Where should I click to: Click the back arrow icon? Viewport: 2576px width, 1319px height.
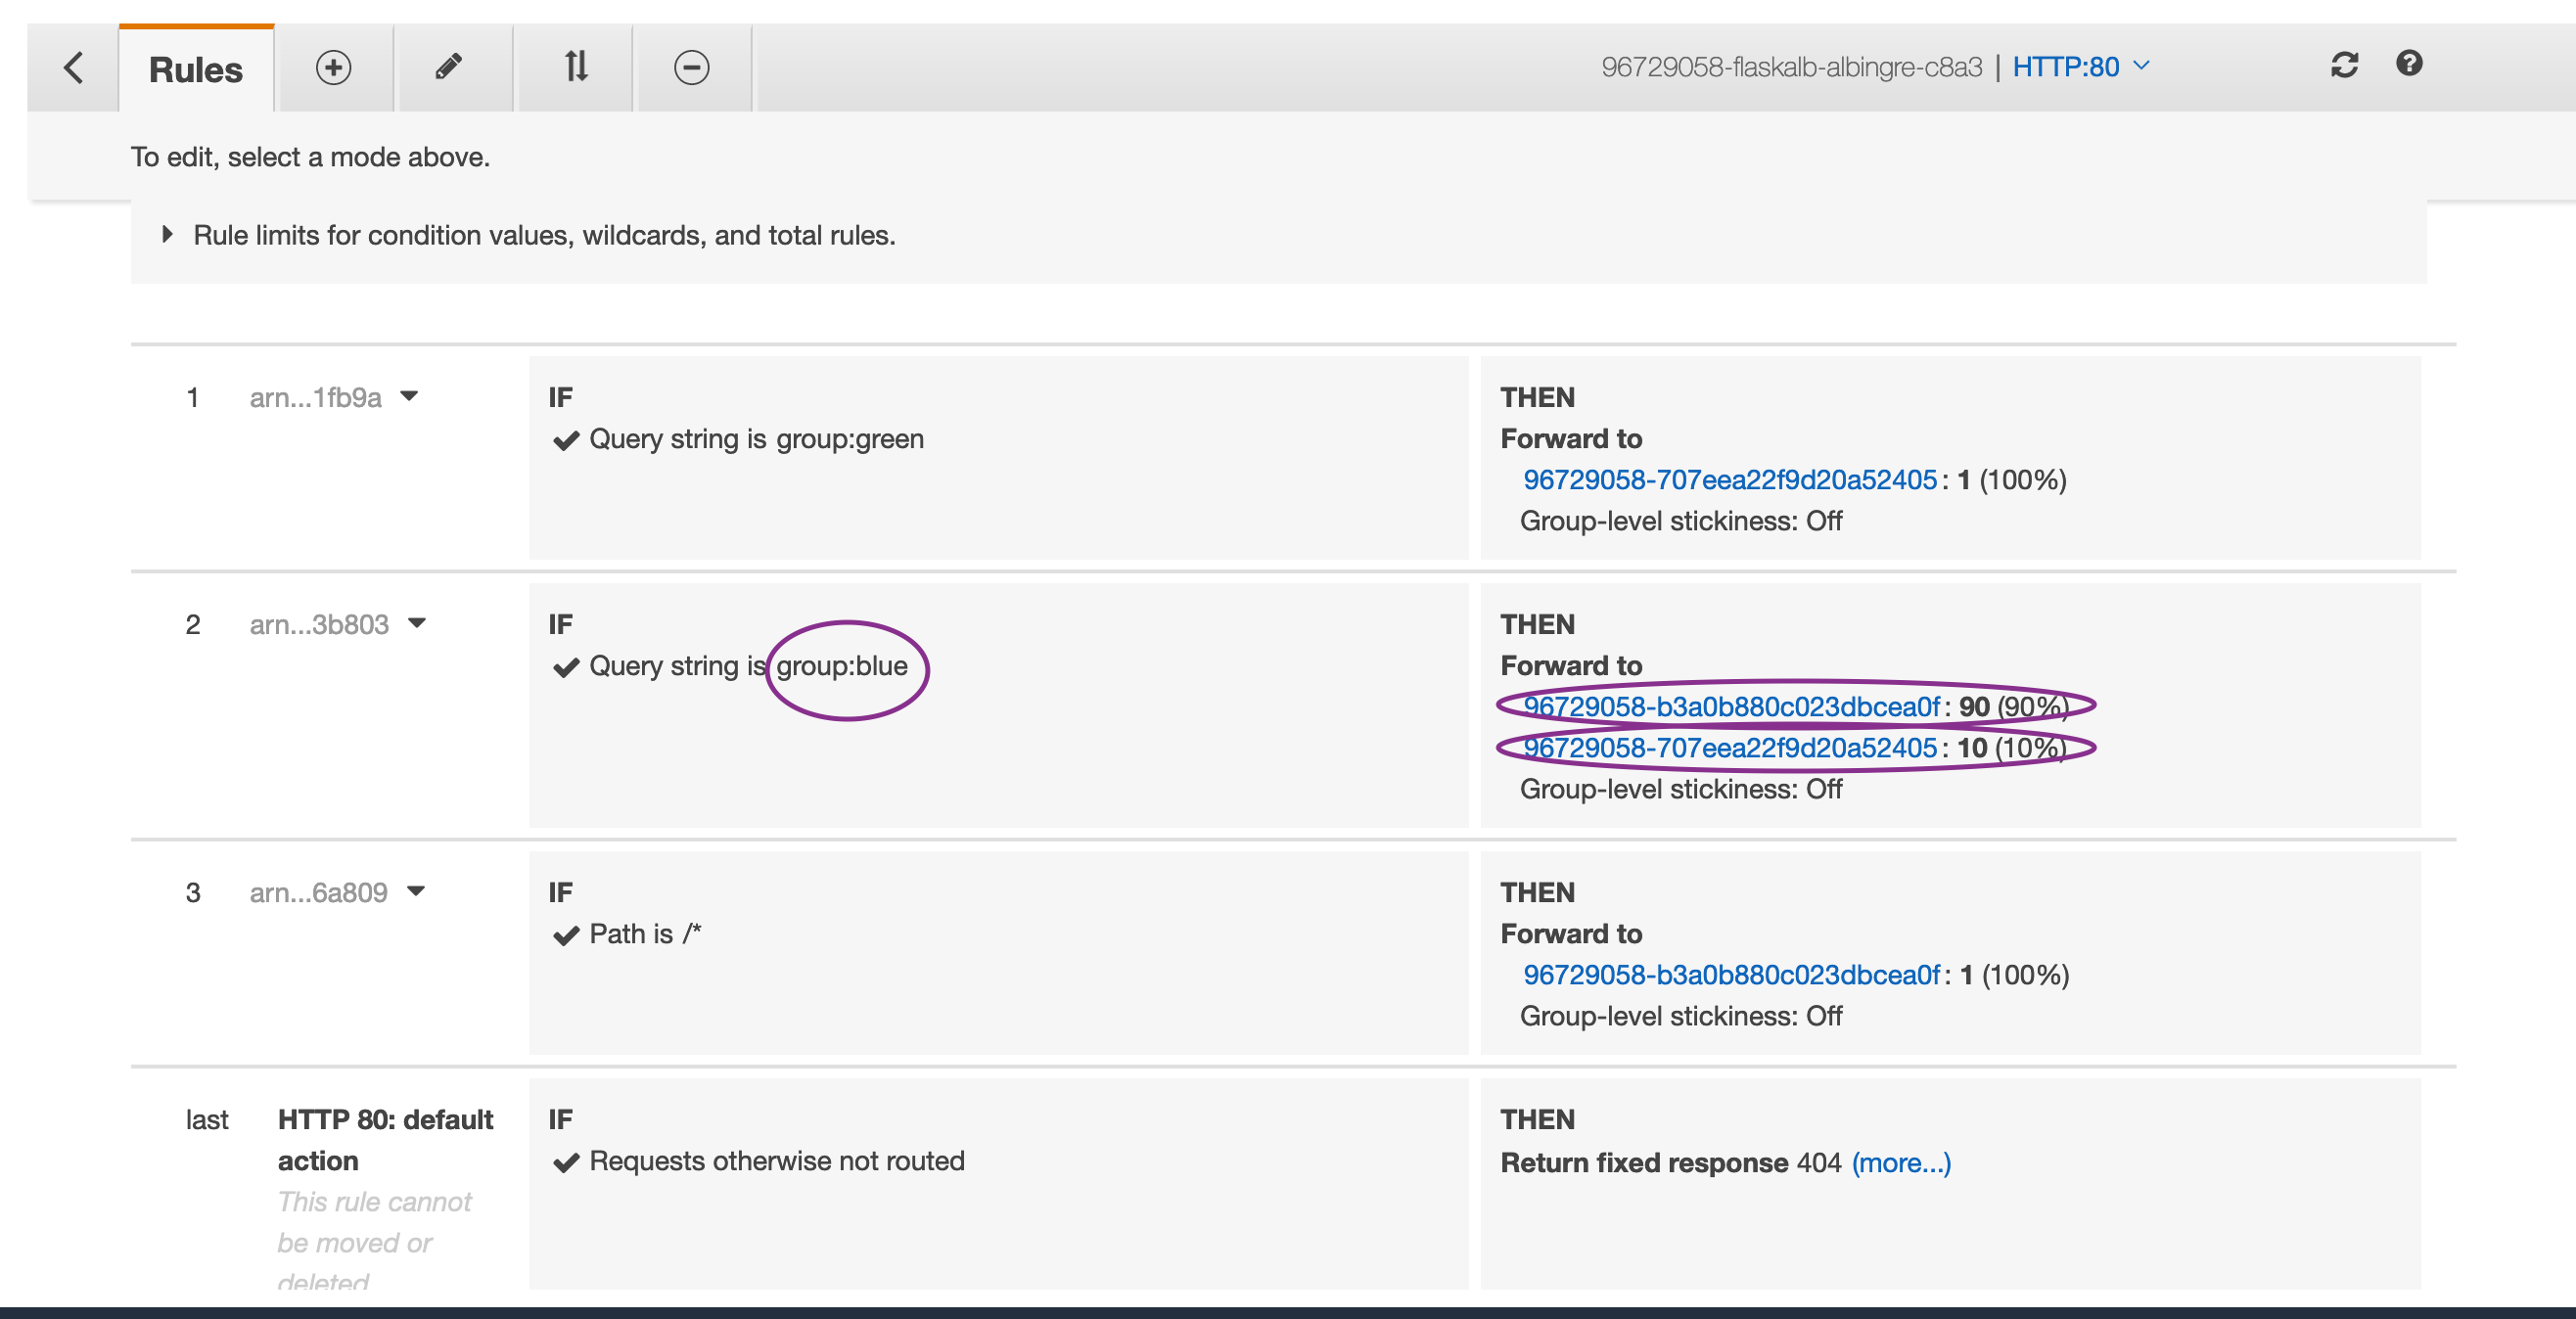(72, 68)
